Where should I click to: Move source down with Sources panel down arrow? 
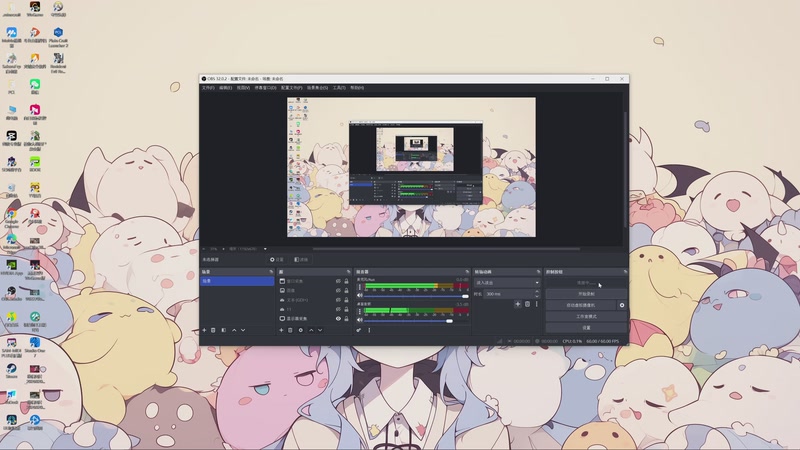tap(320, 330)
